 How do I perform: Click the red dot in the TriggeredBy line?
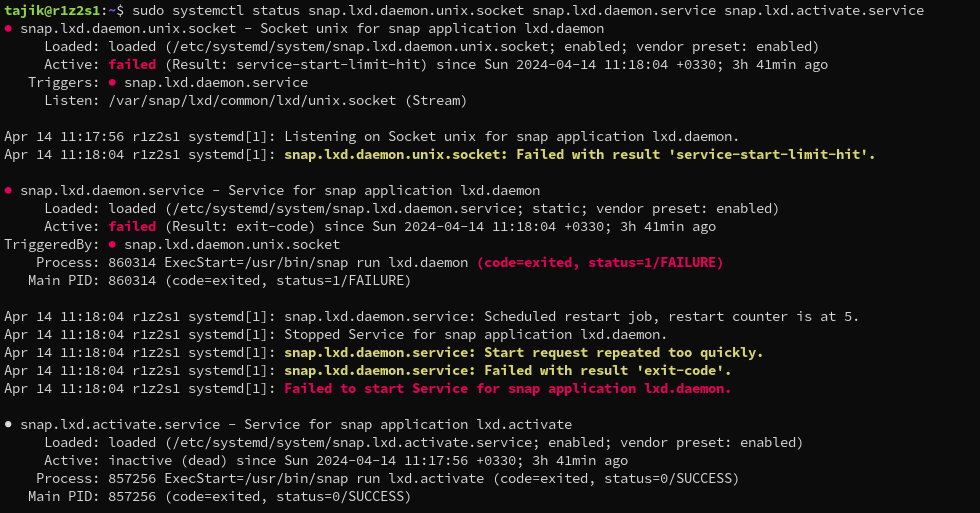[x=113, y=245]
